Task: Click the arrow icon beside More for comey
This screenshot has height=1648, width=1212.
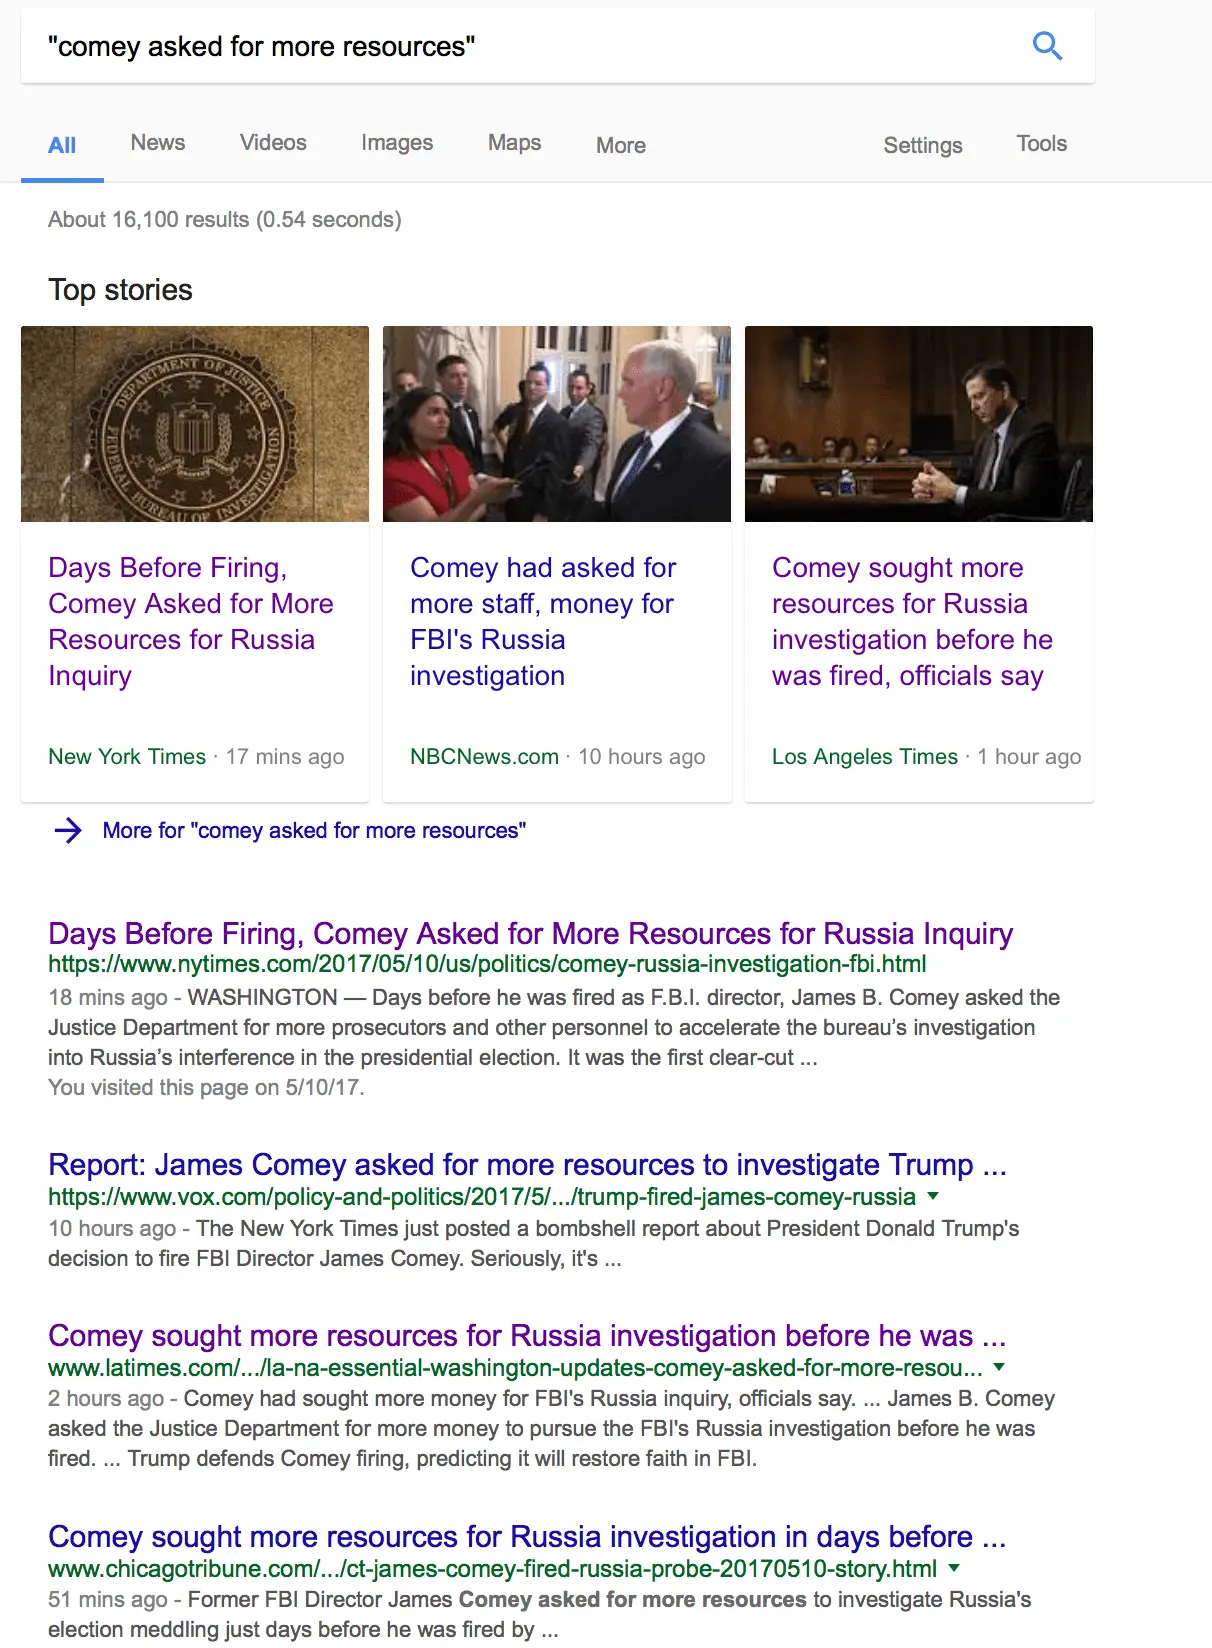Action: pyautogui.click(x=68, y=831)
